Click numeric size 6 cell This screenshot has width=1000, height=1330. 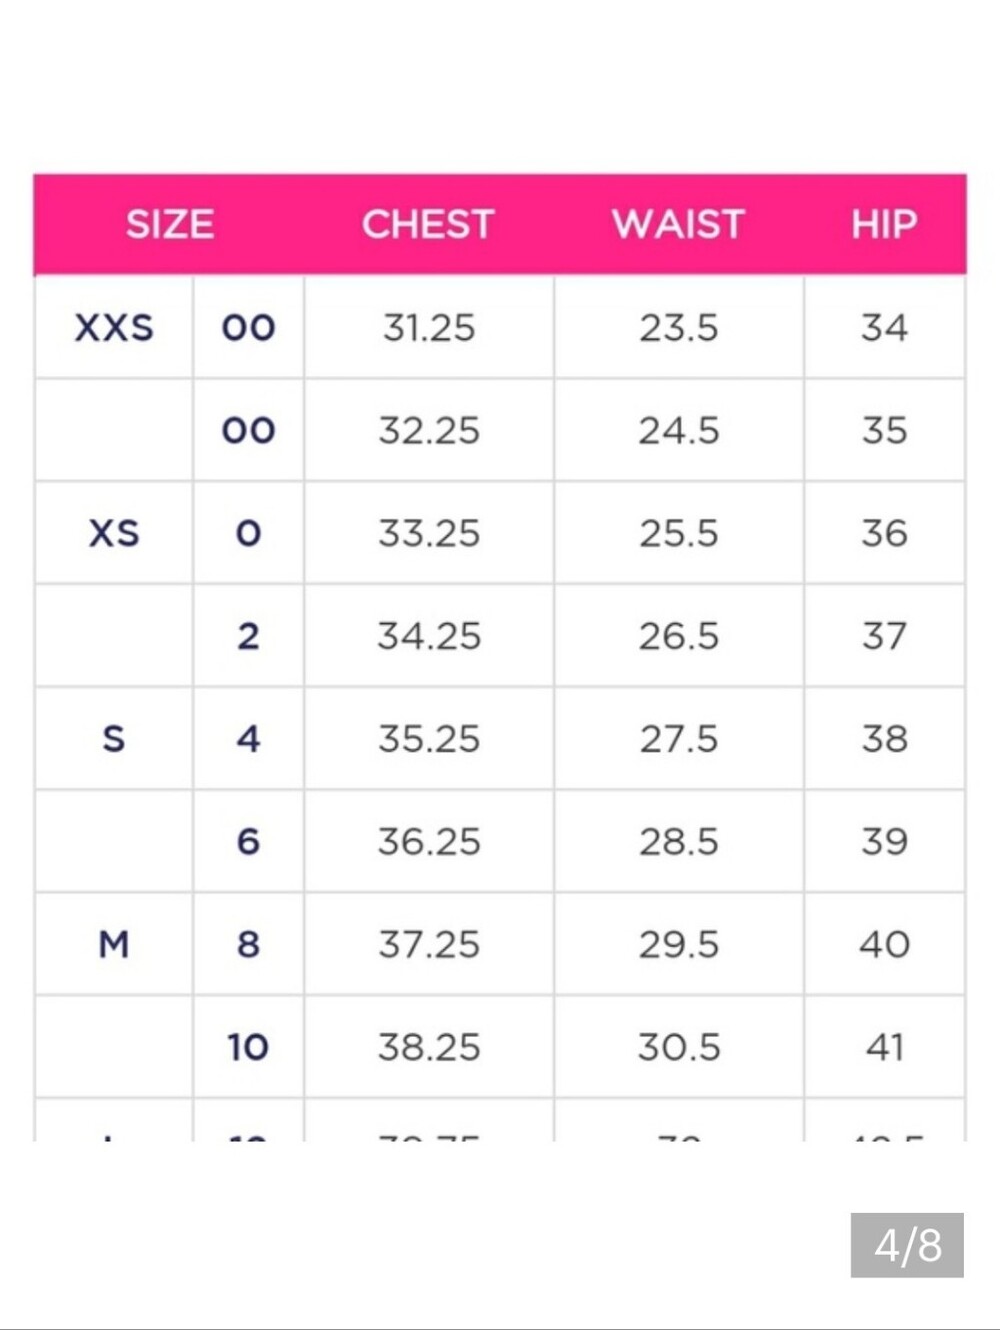(248, 842)
